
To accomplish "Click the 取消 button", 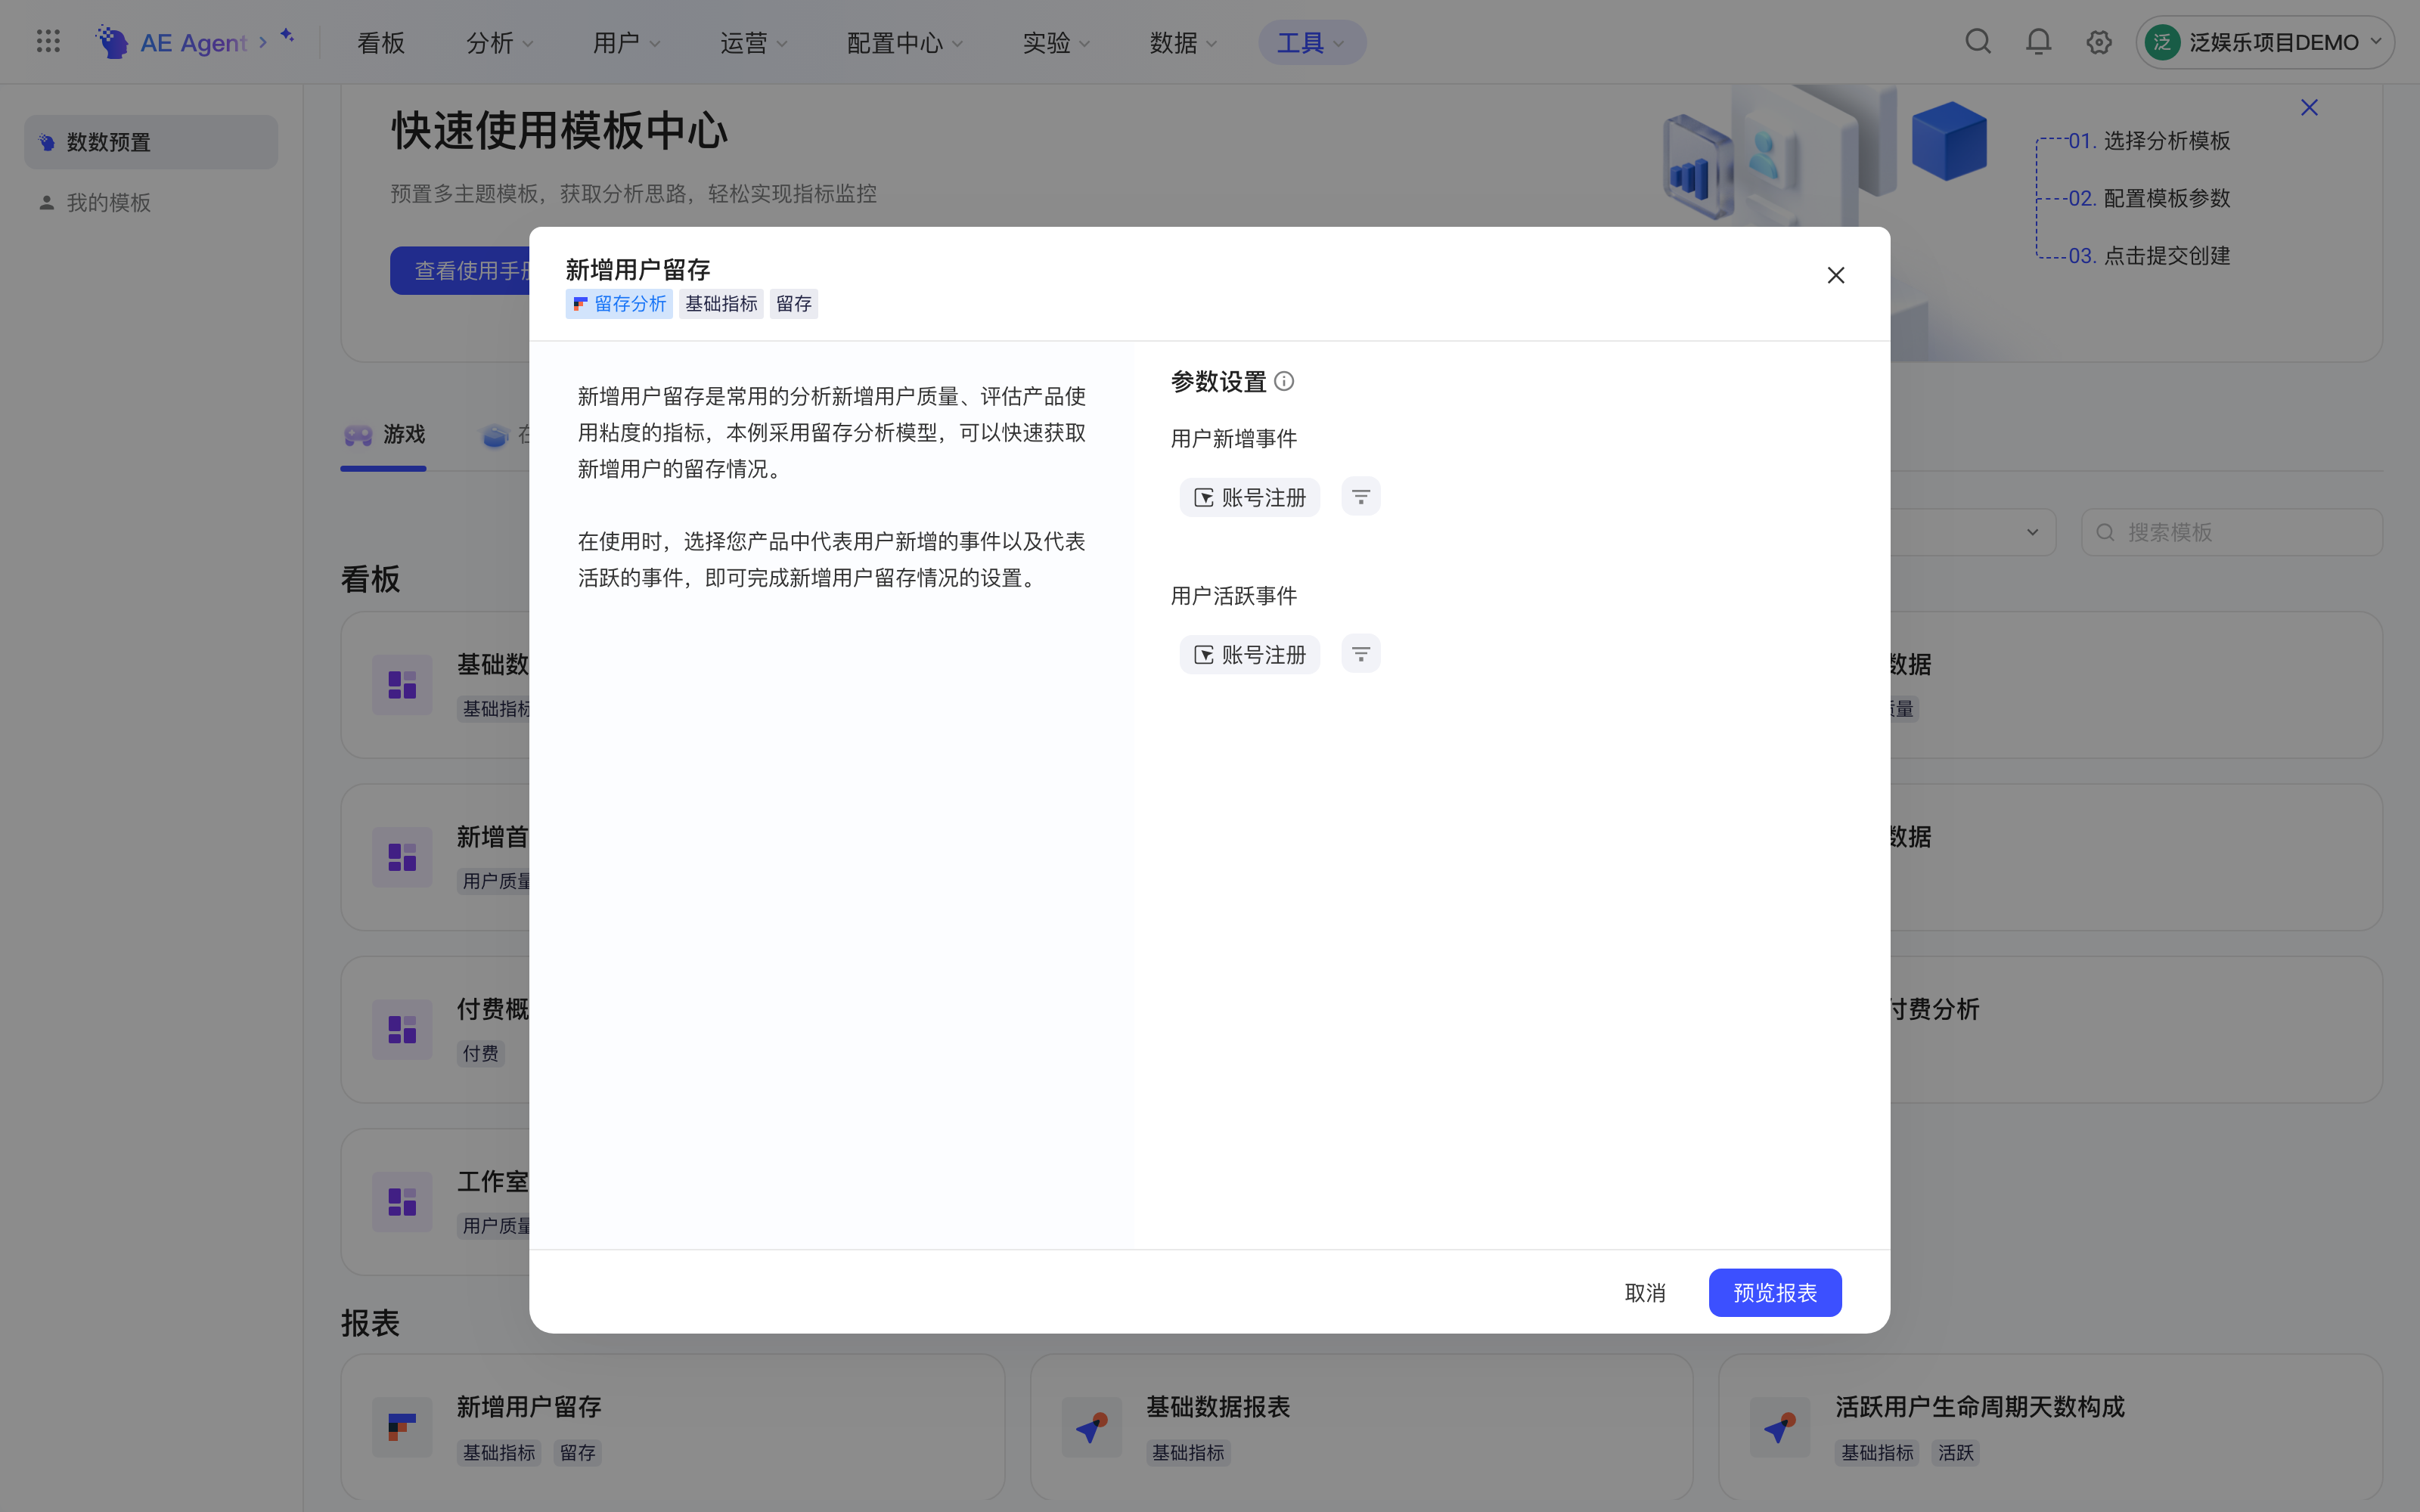I will coord(1645,1293).
